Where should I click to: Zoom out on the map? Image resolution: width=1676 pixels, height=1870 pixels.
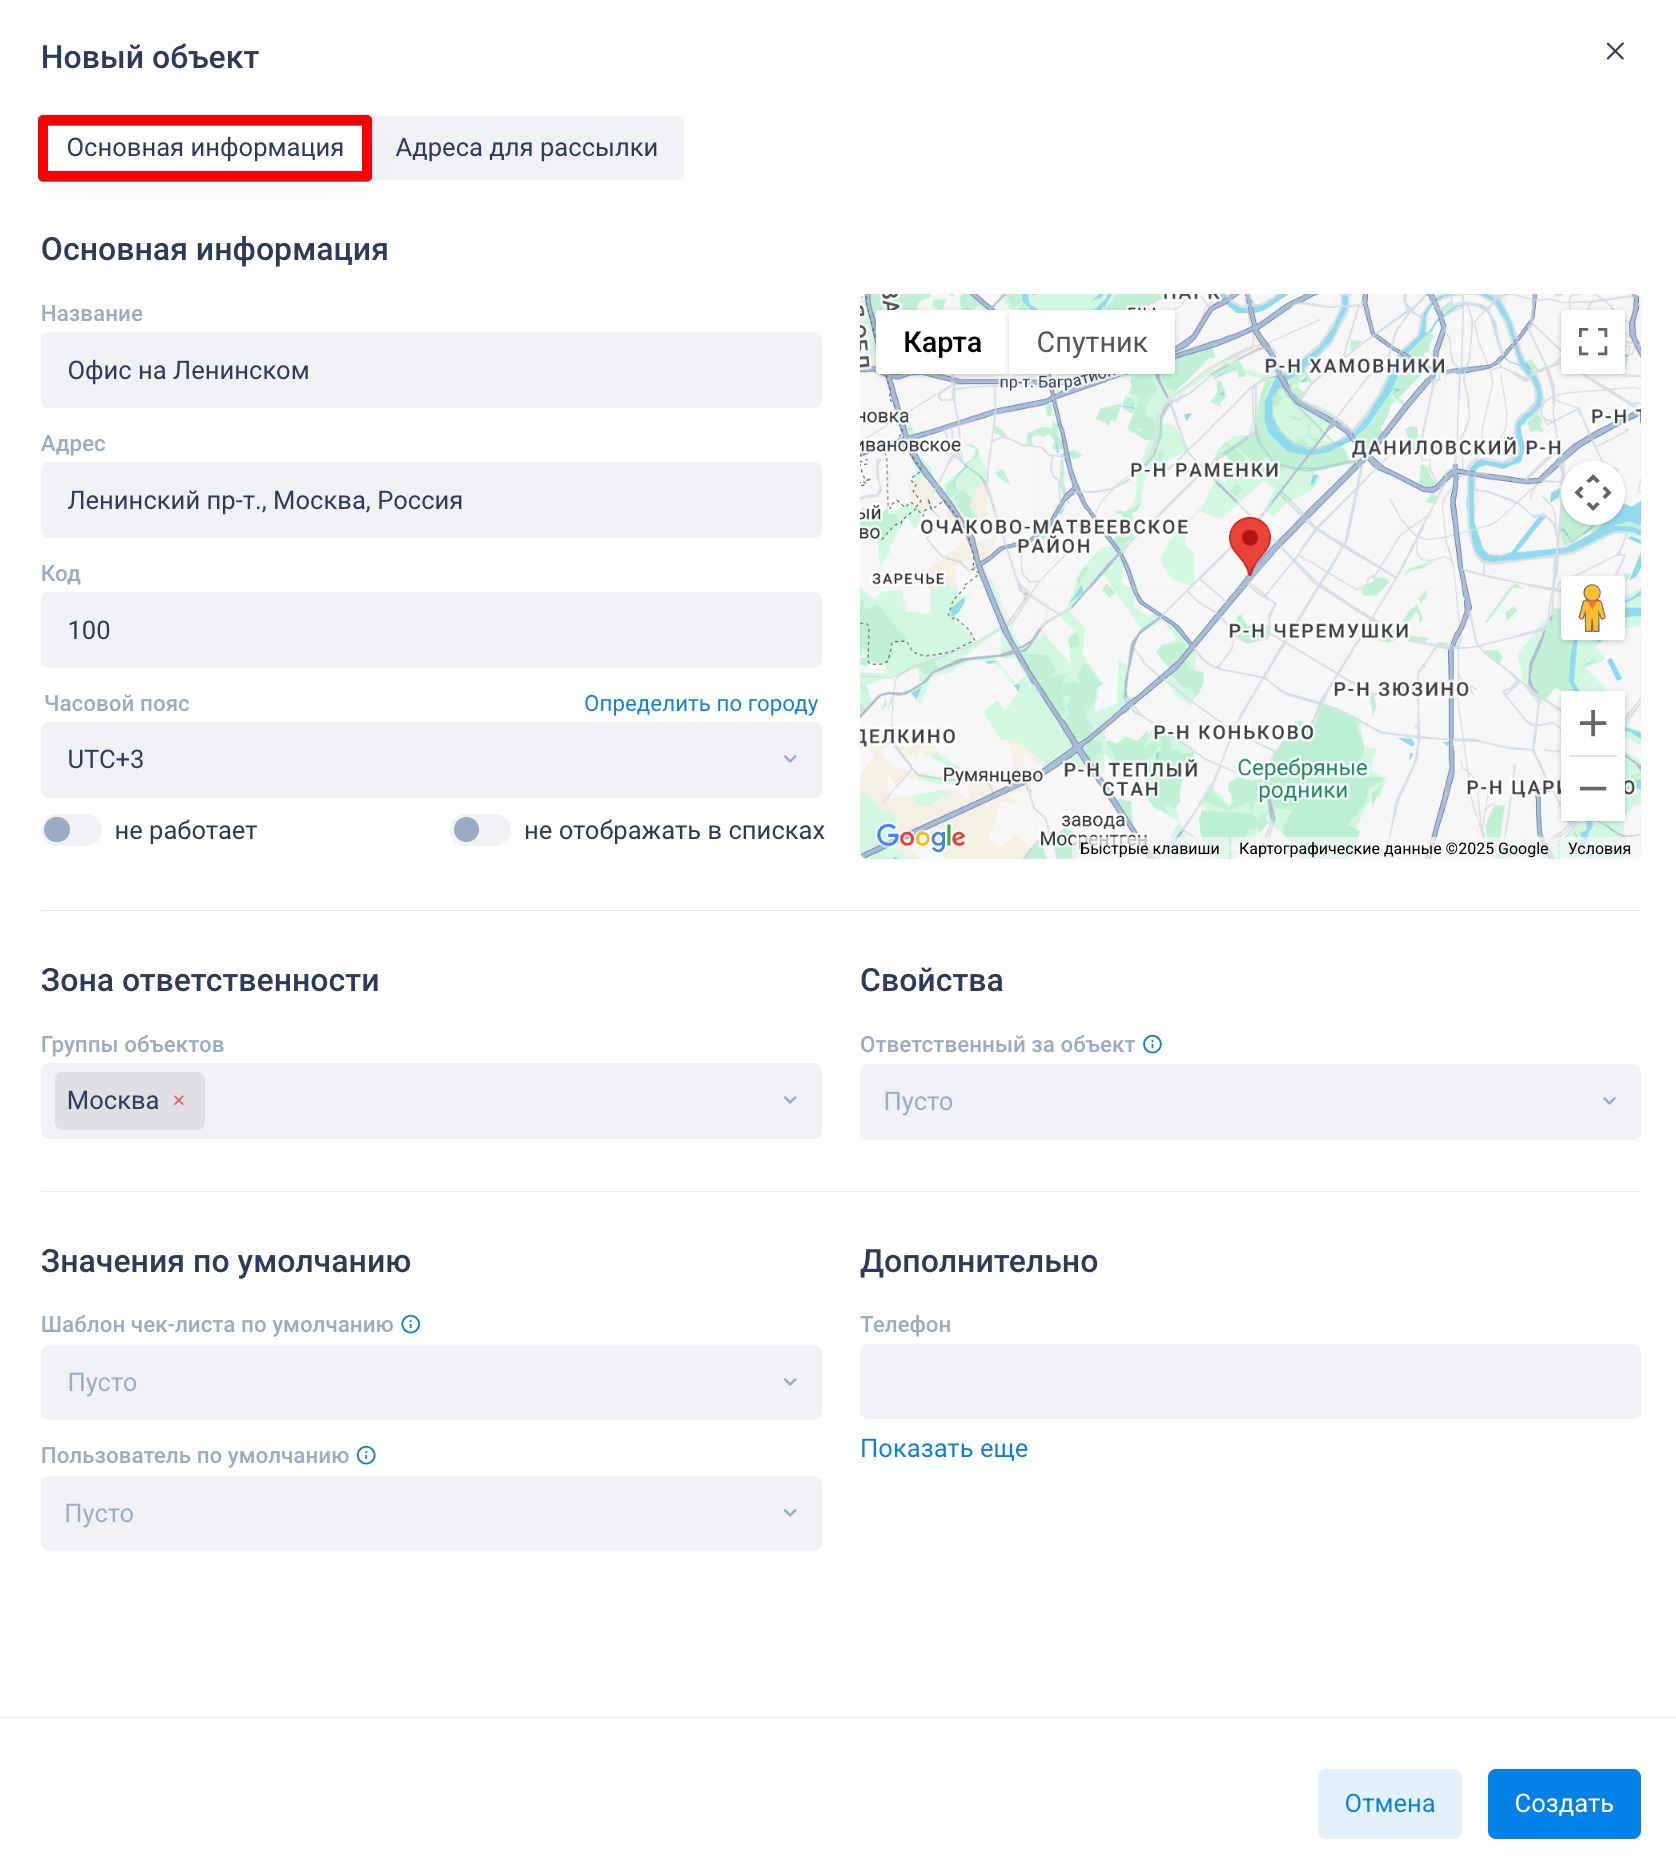1592,789
